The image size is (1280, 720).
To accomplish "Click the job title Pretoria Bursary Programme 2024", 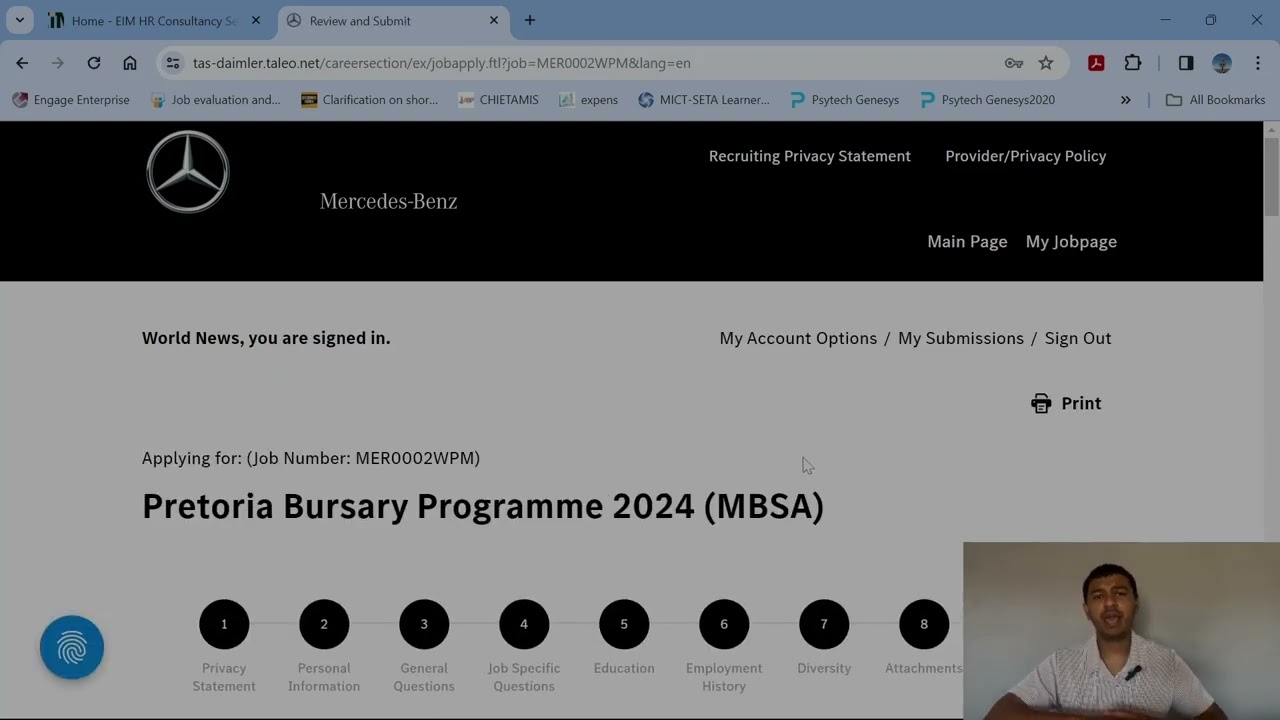I will pyautogui.click(x=483, y=506).
